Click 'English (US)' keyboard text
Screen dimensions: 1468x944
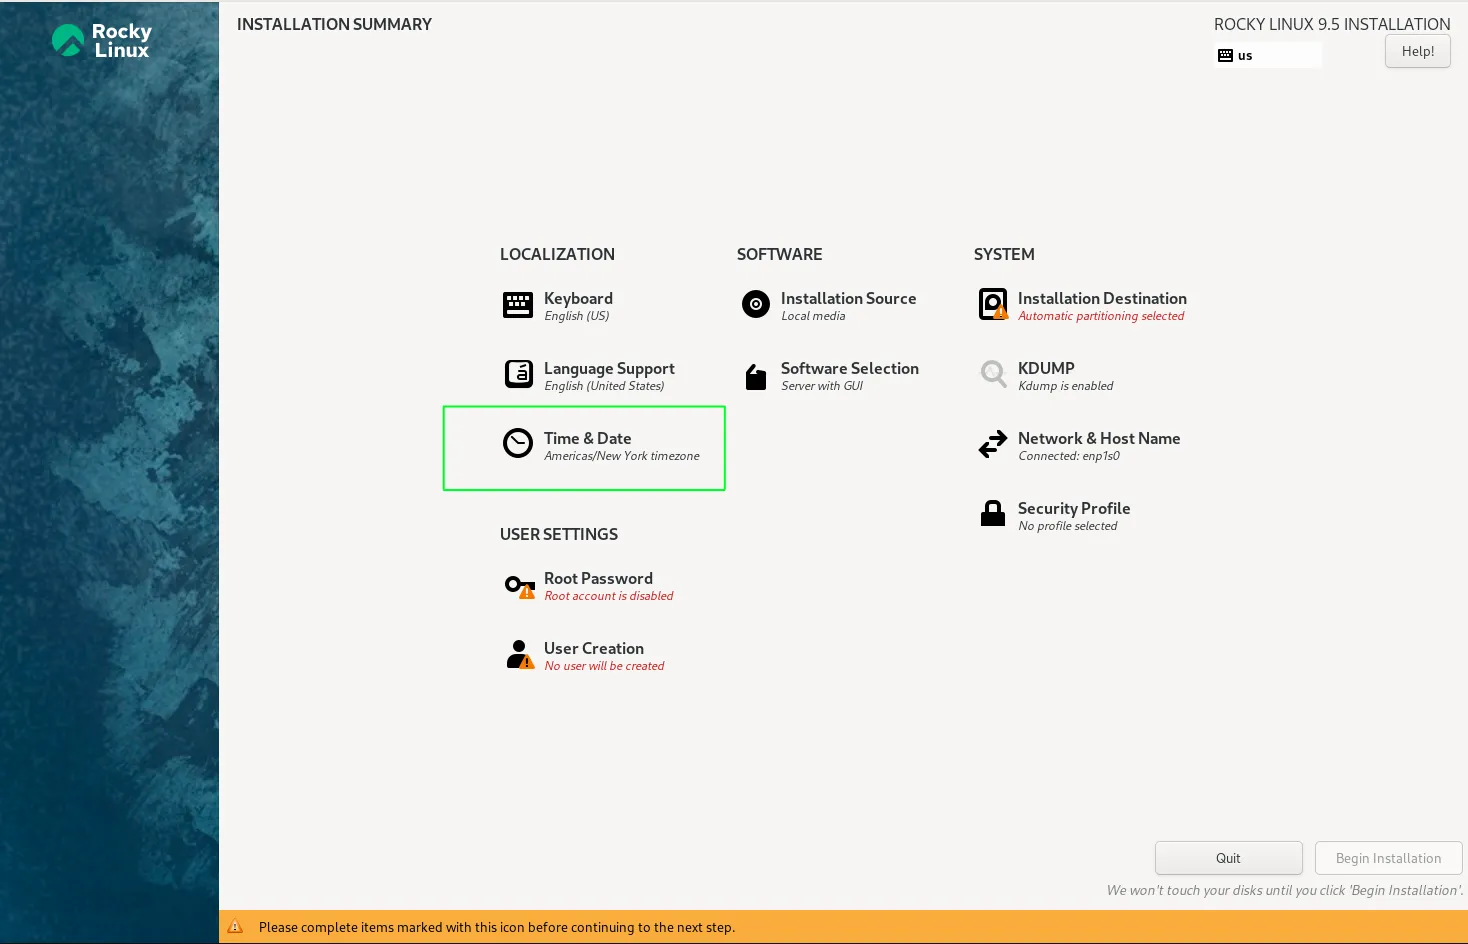pyautogui.click(x=577, y=316)
